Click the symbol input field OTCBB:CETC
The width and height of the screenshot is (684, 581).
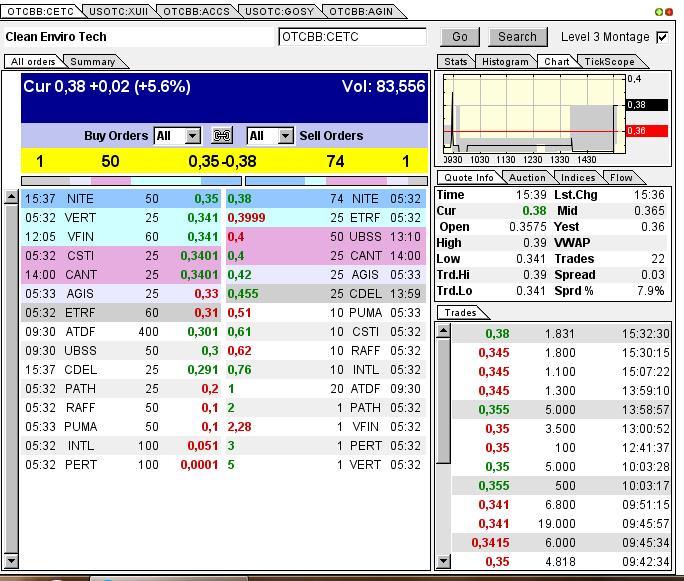[352, 37]
